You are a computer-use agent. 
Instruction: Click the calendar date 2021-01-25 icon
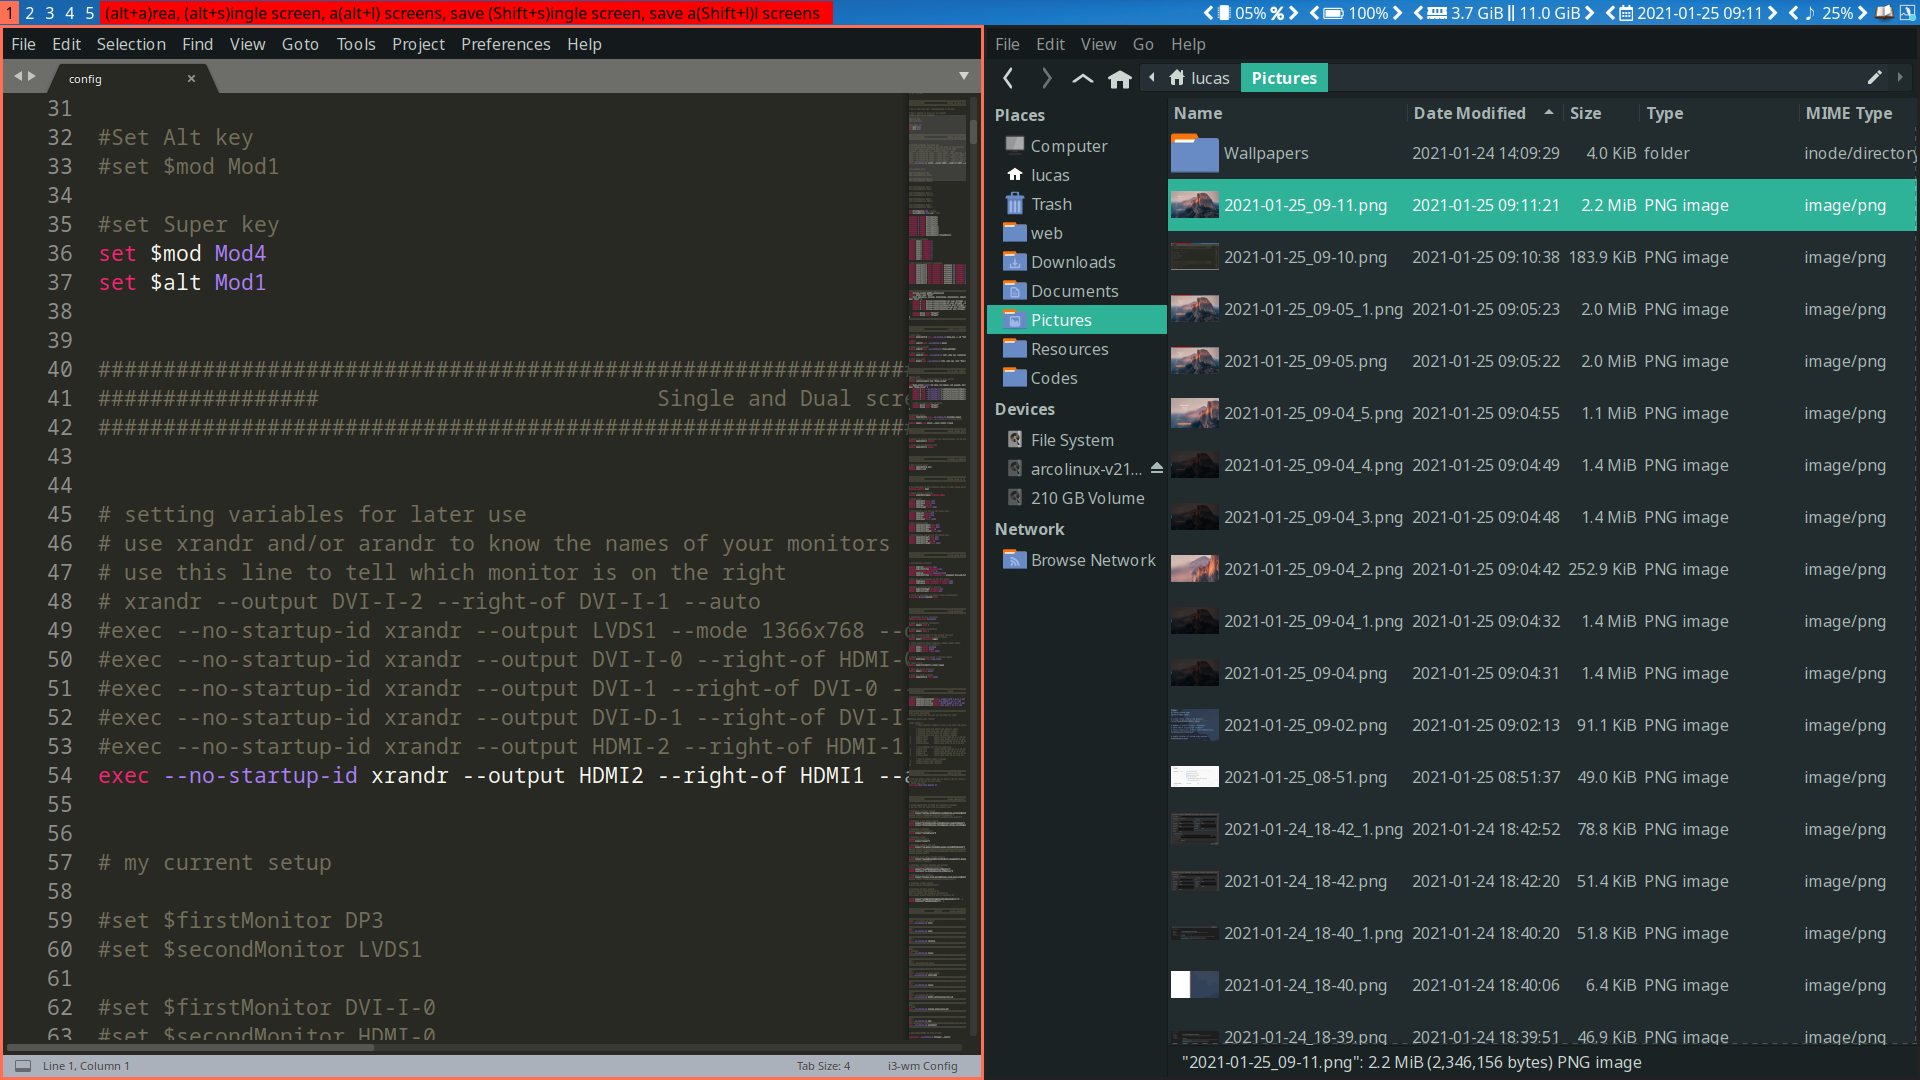(x=1623, y=12)
